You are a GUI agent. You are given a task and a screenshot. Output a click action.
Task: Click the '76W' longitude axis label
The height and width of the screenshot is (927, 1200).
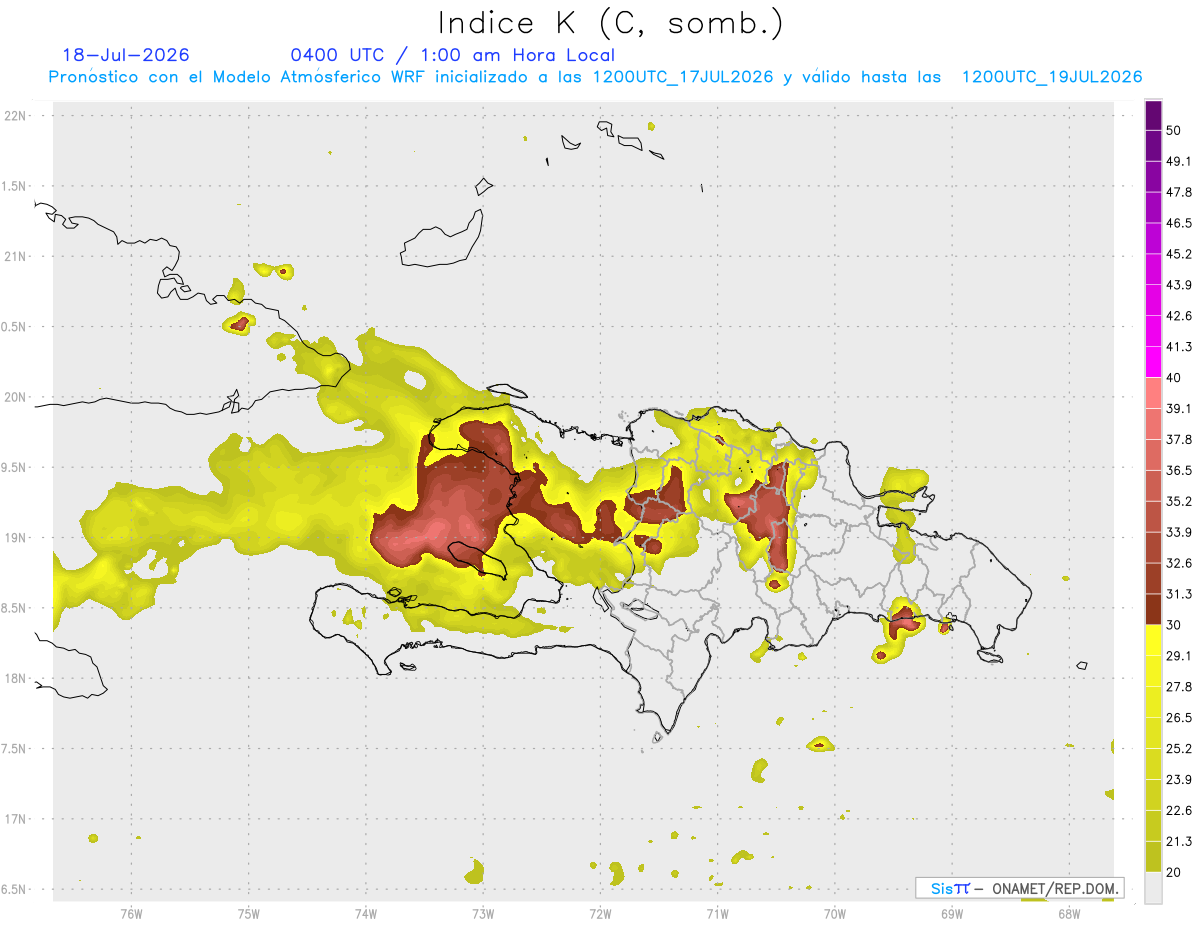click(131, 914)
